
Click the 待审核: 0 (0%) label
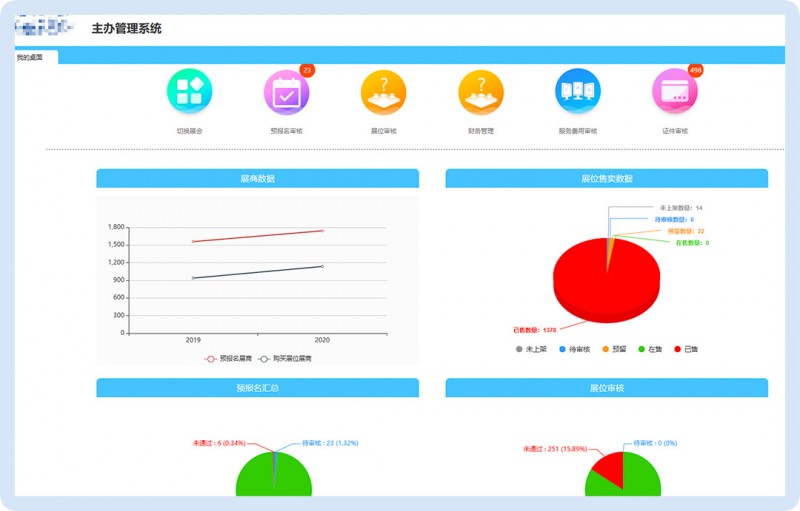click(656, 443)
